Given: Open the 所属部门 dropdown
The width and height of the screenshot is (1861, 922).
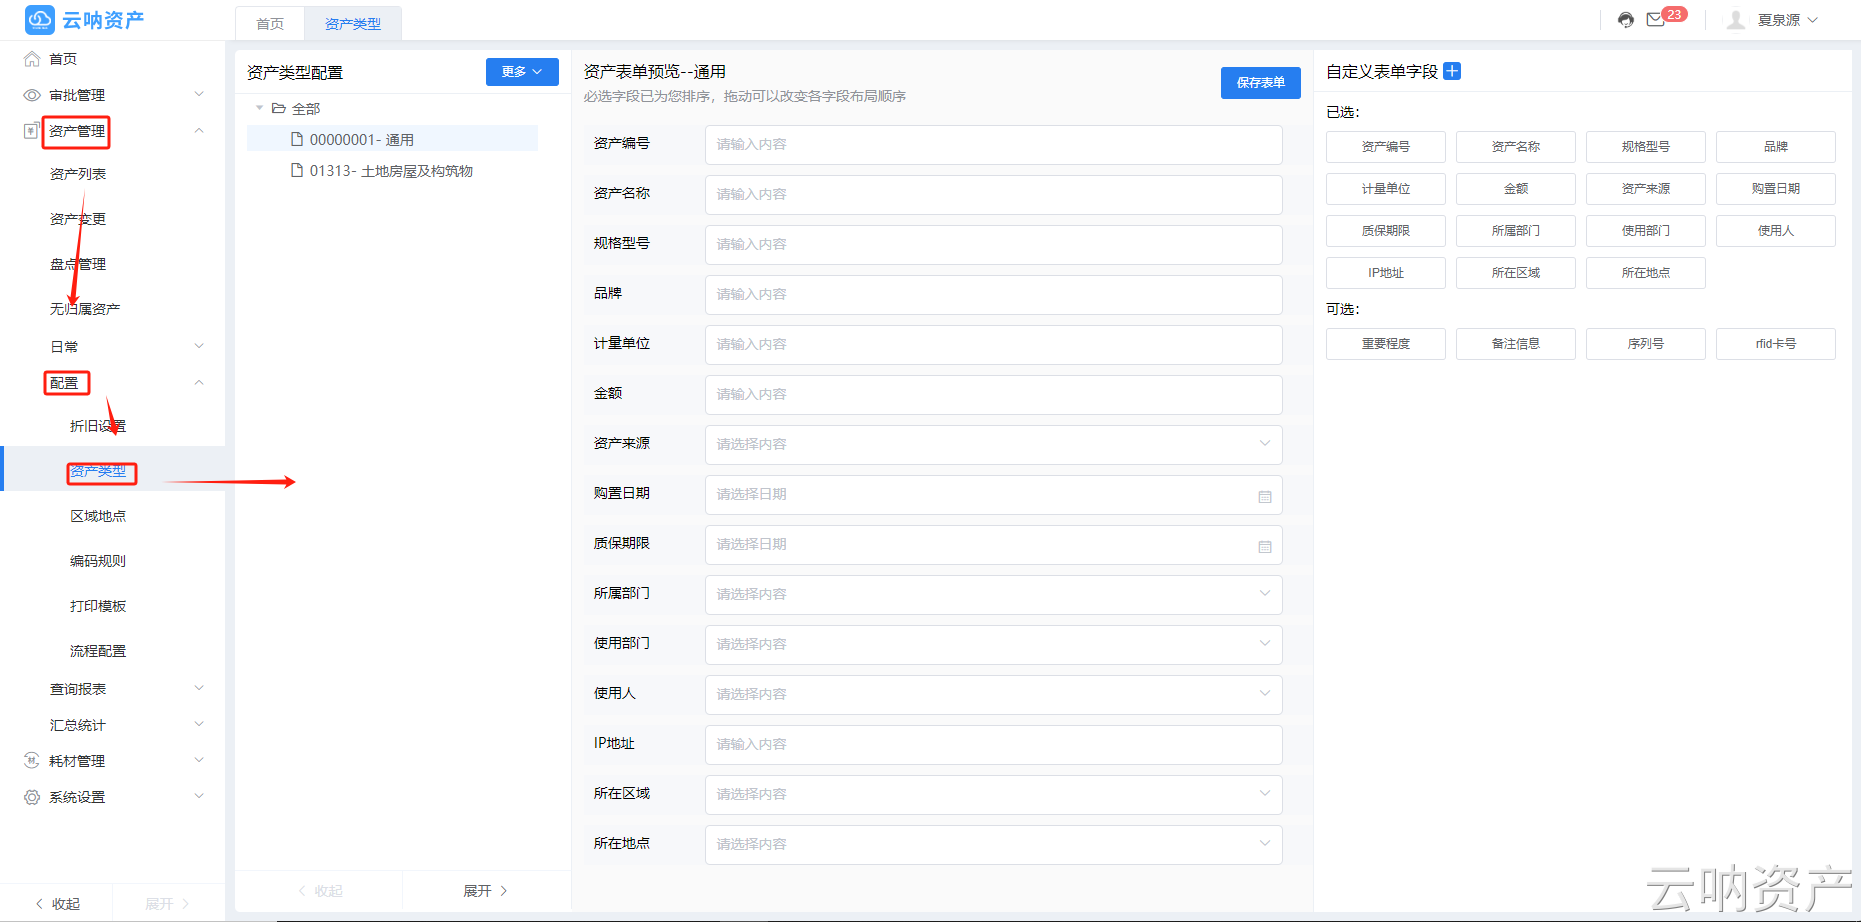Looking at the screenshot, I should 994,595.
